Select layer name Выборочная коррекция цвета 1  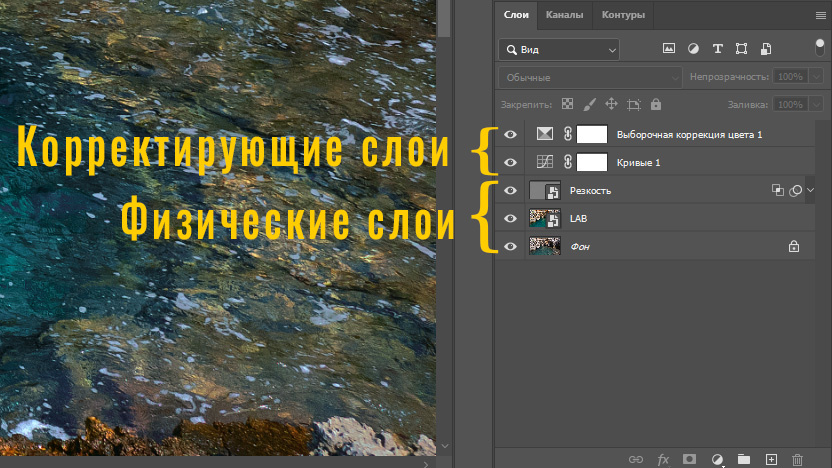point(689,135)
